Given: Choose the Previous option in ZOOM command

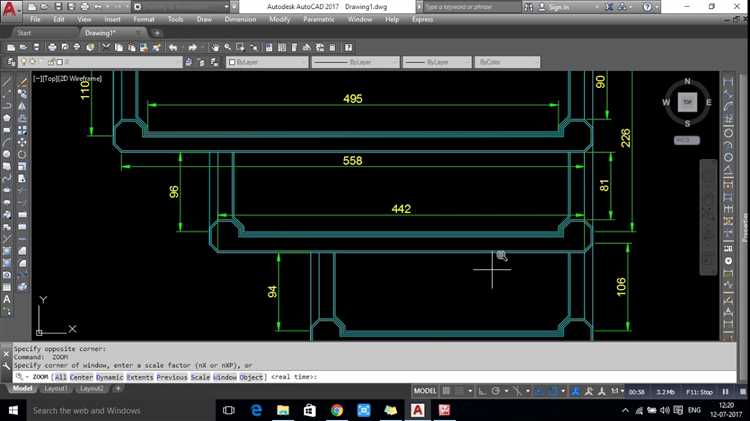Looking at the screenshot, I should click(x=171, y=377).
